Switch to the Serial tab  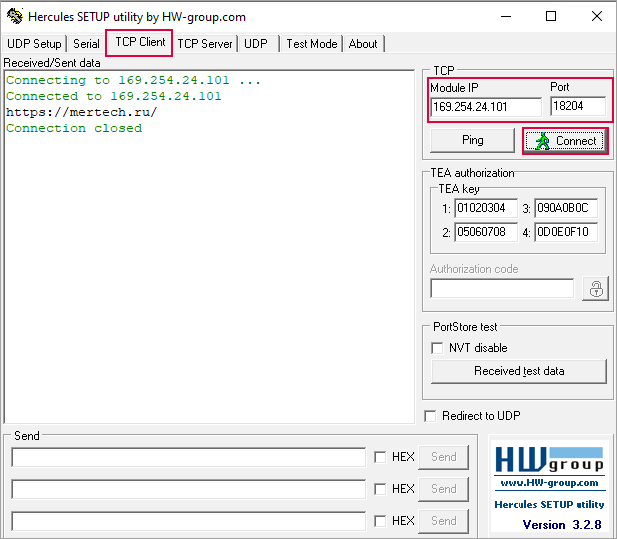coord(86,44)
